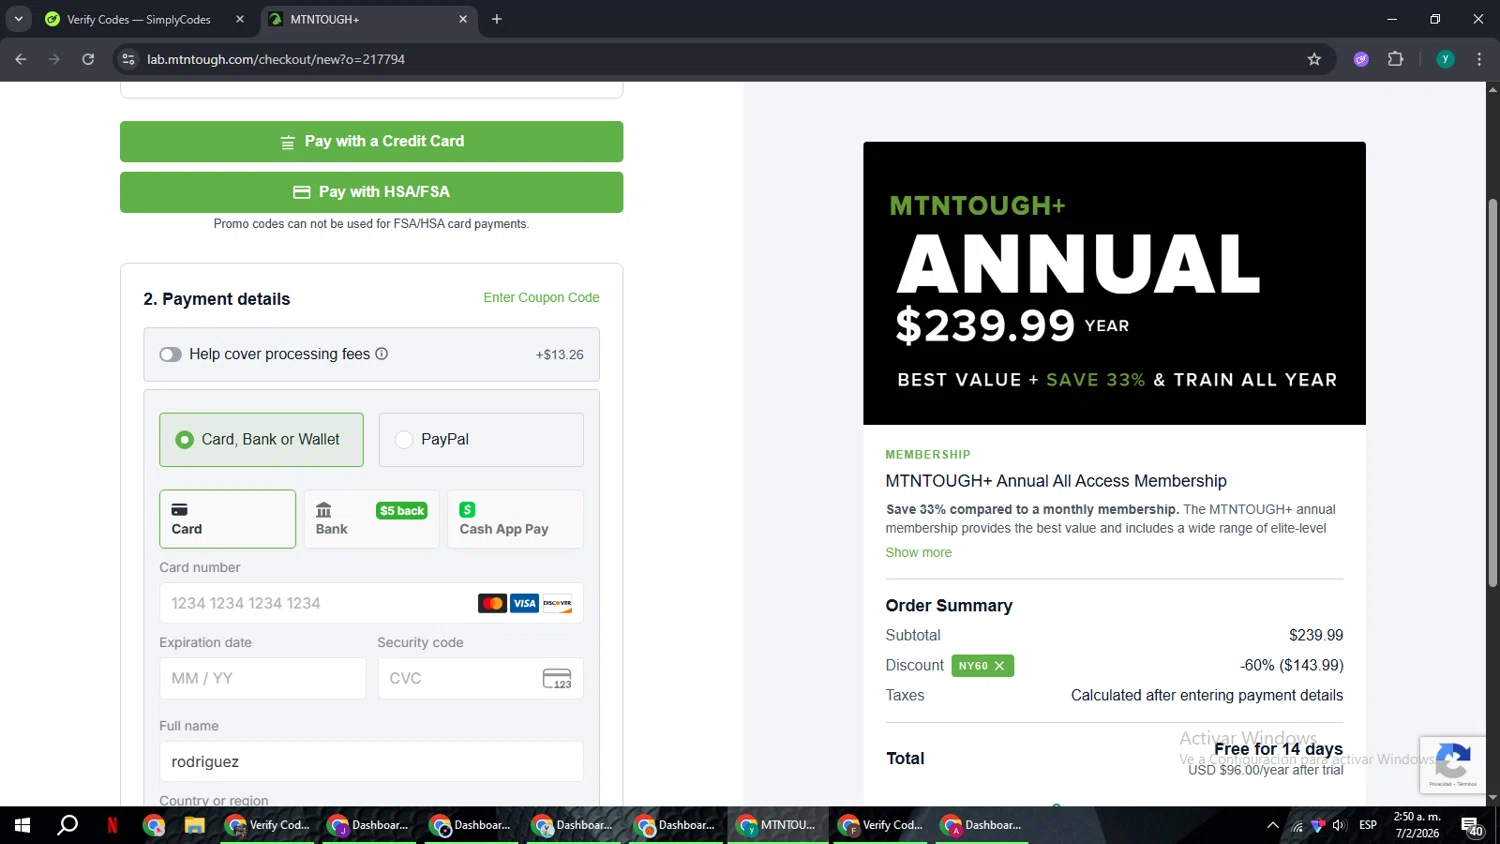Open the Chrome profile avatar

pyautogui.click(x=1445, y=59)
